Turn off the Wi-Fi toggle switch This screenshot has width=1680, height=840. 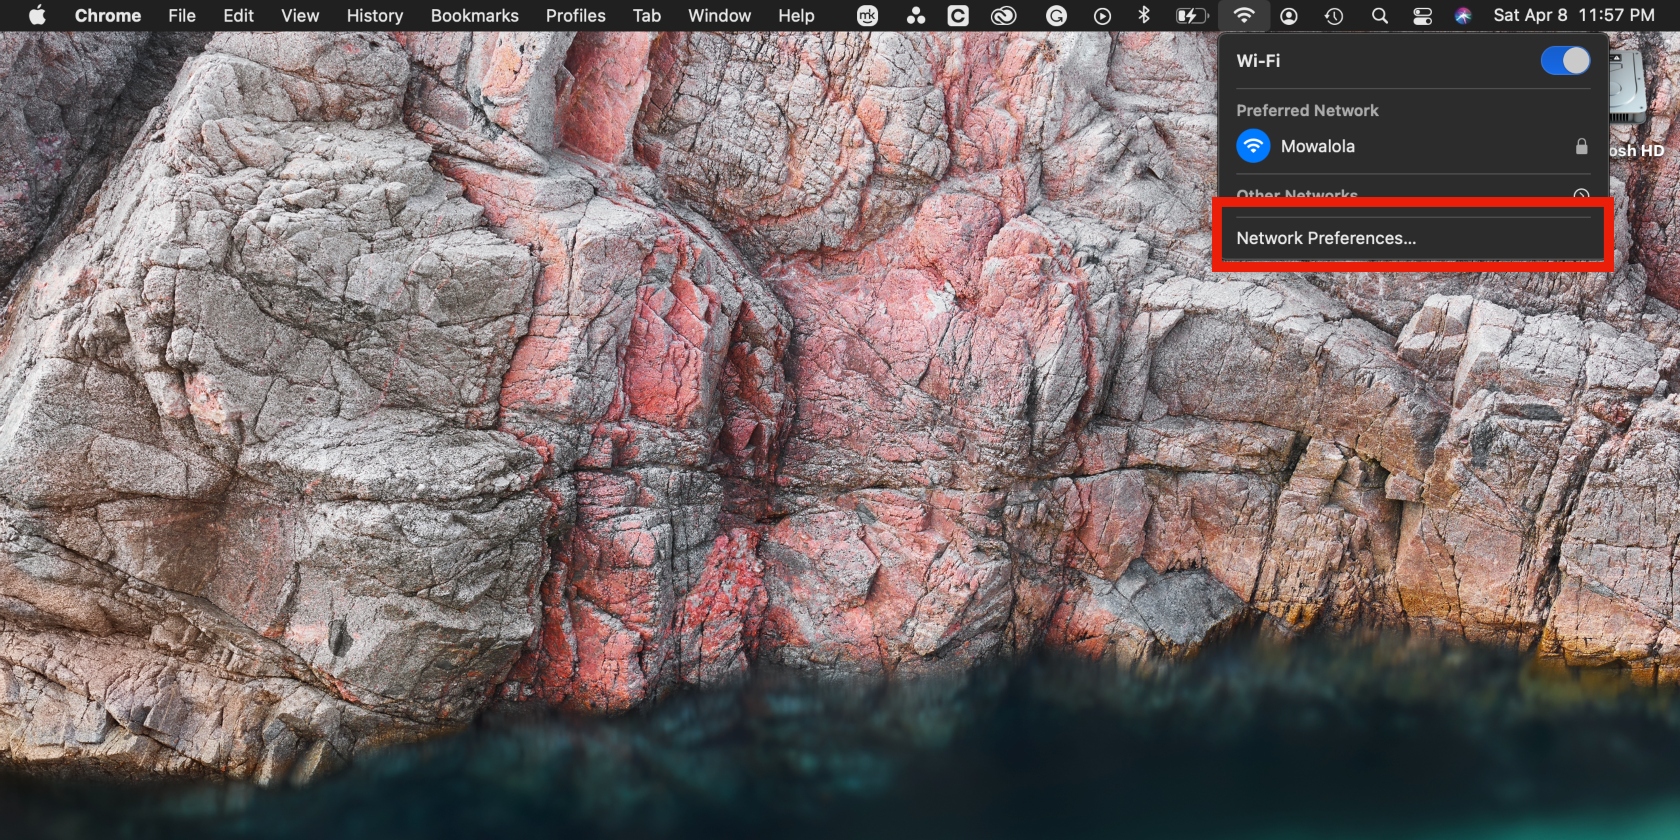click(1565, 60)
